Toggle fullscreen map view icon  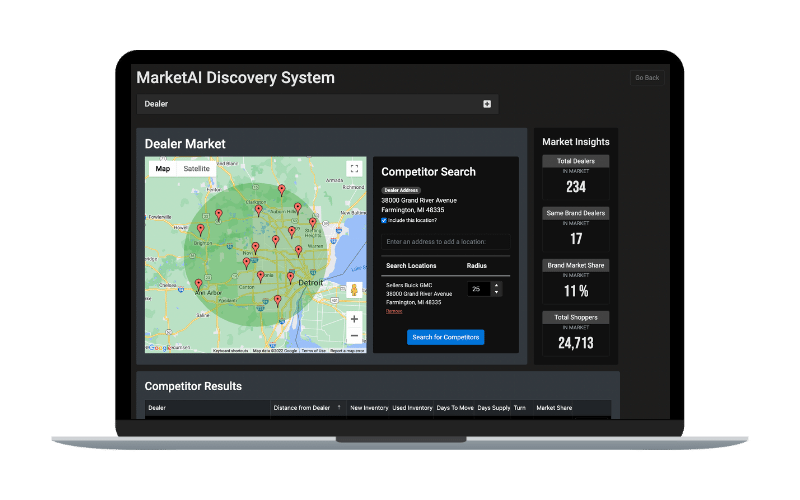pyautogui.click(x=354, y=168)
